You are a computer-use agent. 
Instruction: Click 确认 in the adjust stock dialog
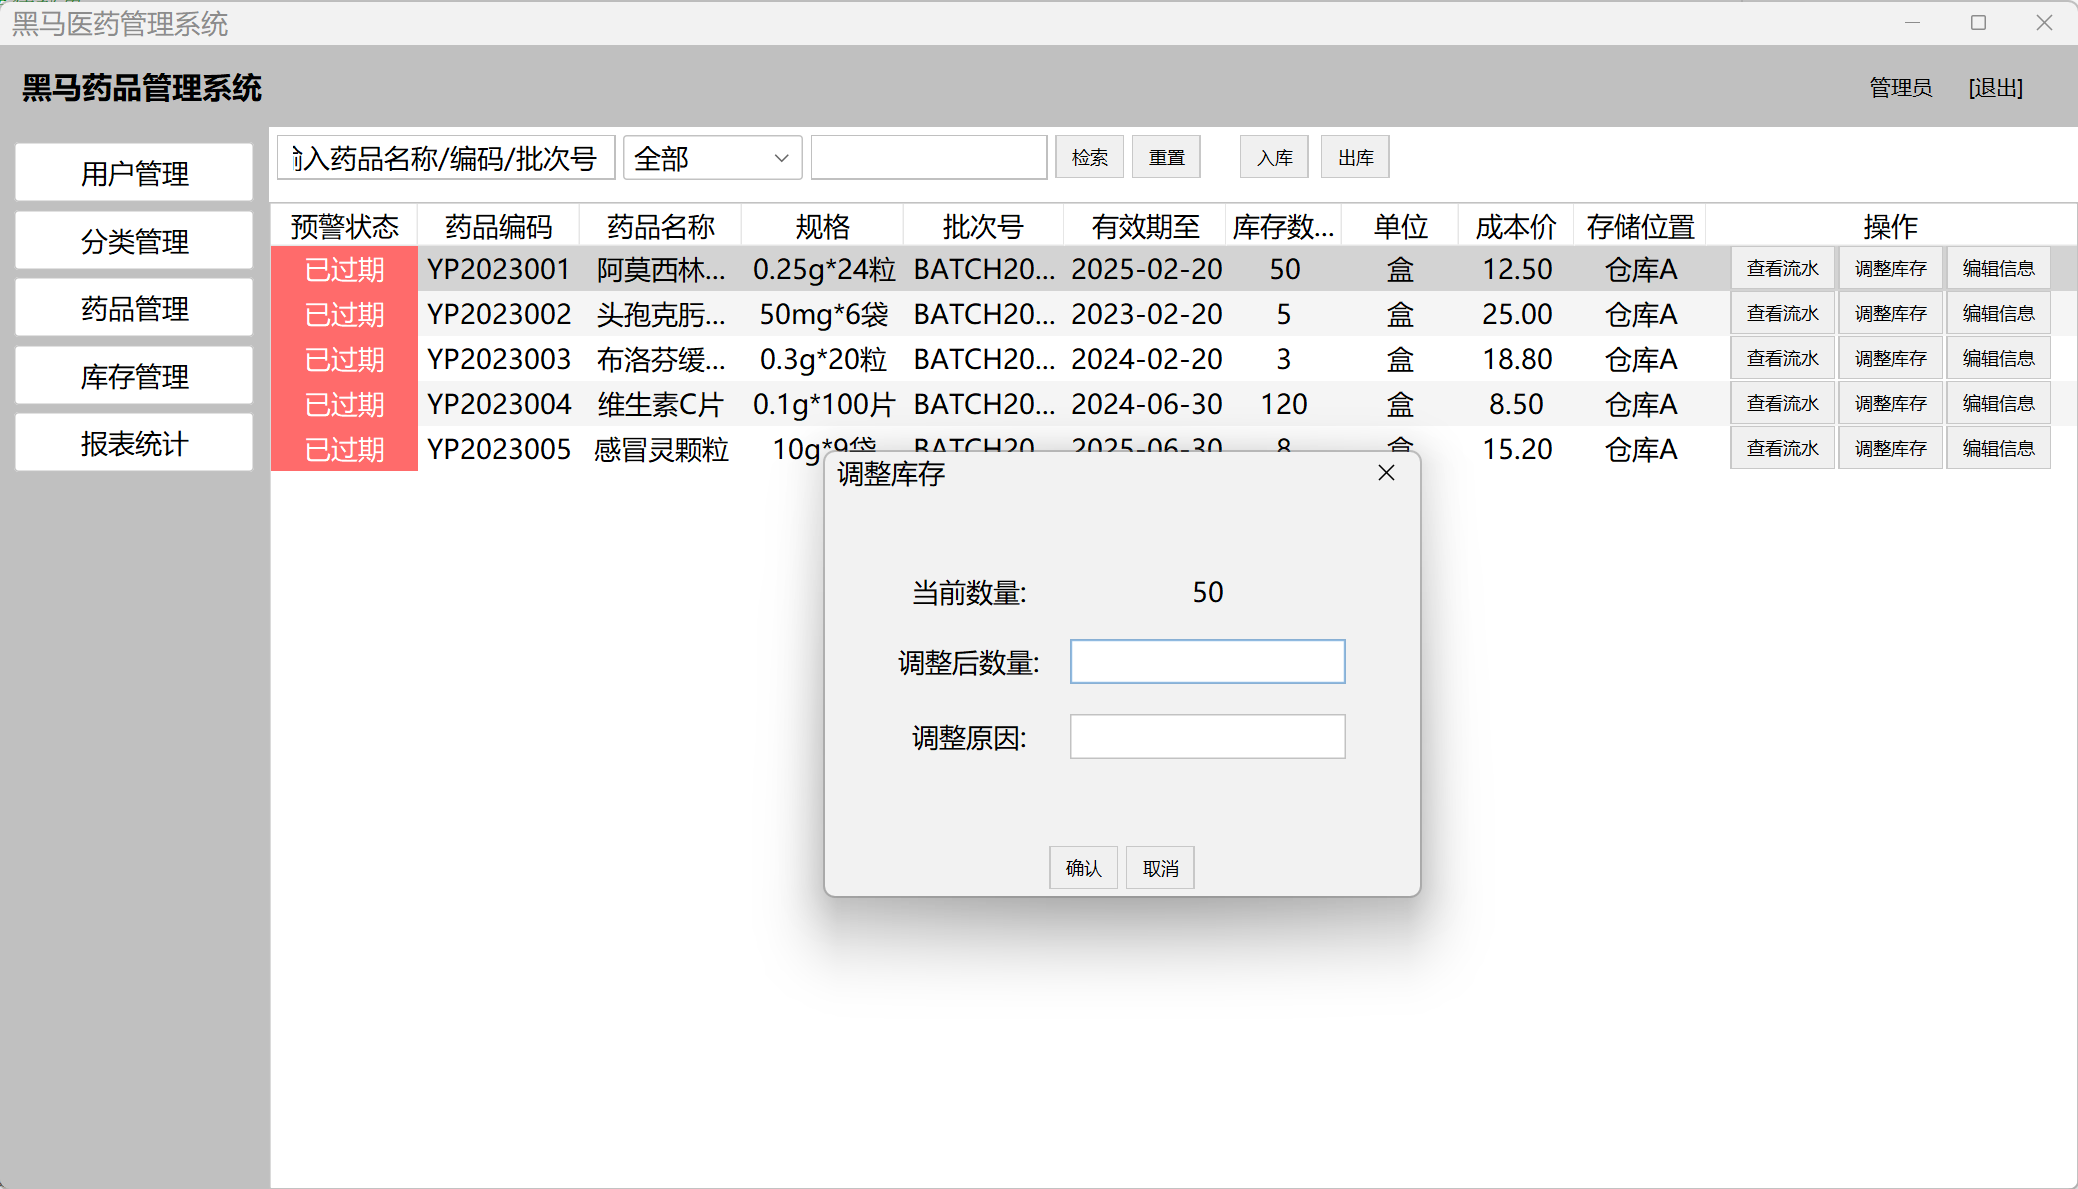[x=1083, y=868]
